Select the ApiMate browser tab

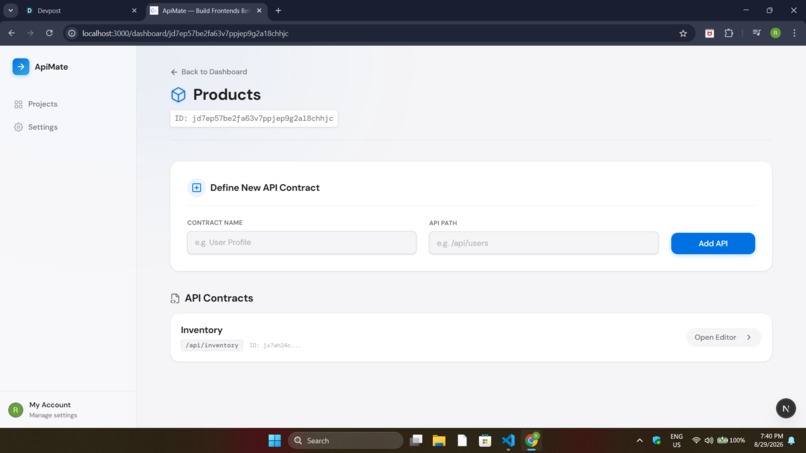pos(205,11)
